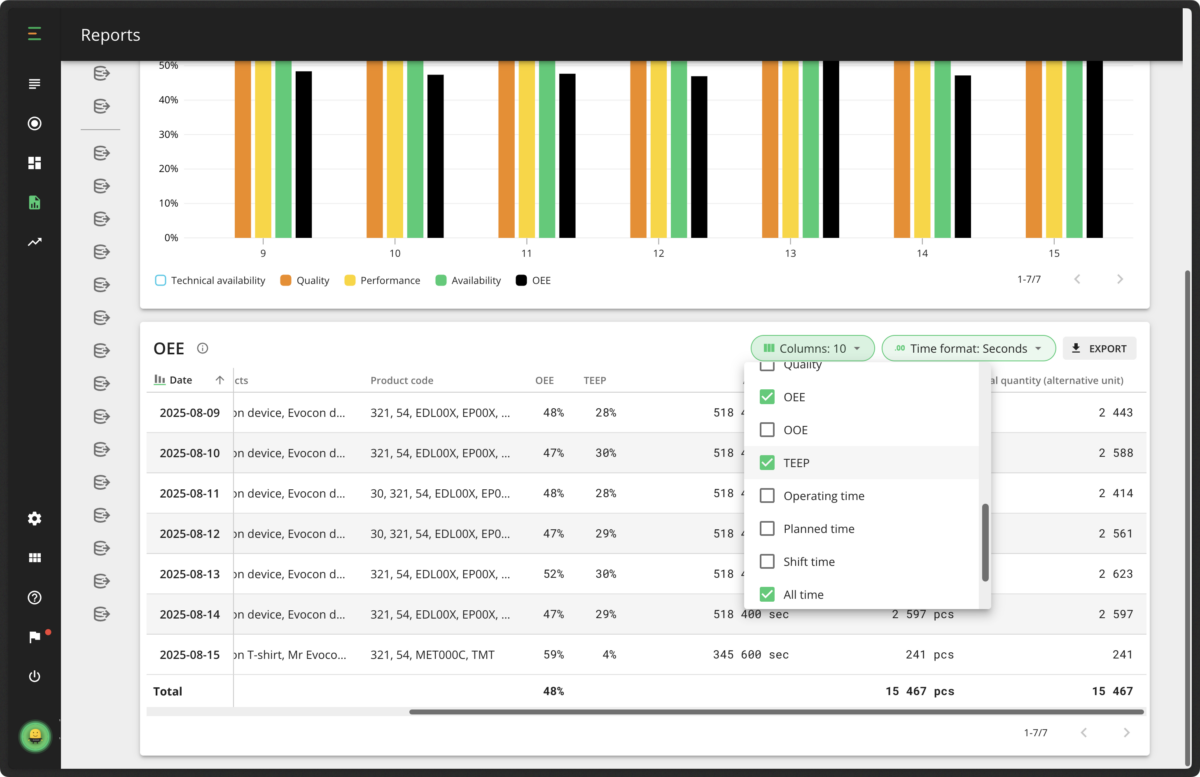Screen dimensions: 1200x777
Task: Go to next page under the chart
Action: tap(1119, 280)
